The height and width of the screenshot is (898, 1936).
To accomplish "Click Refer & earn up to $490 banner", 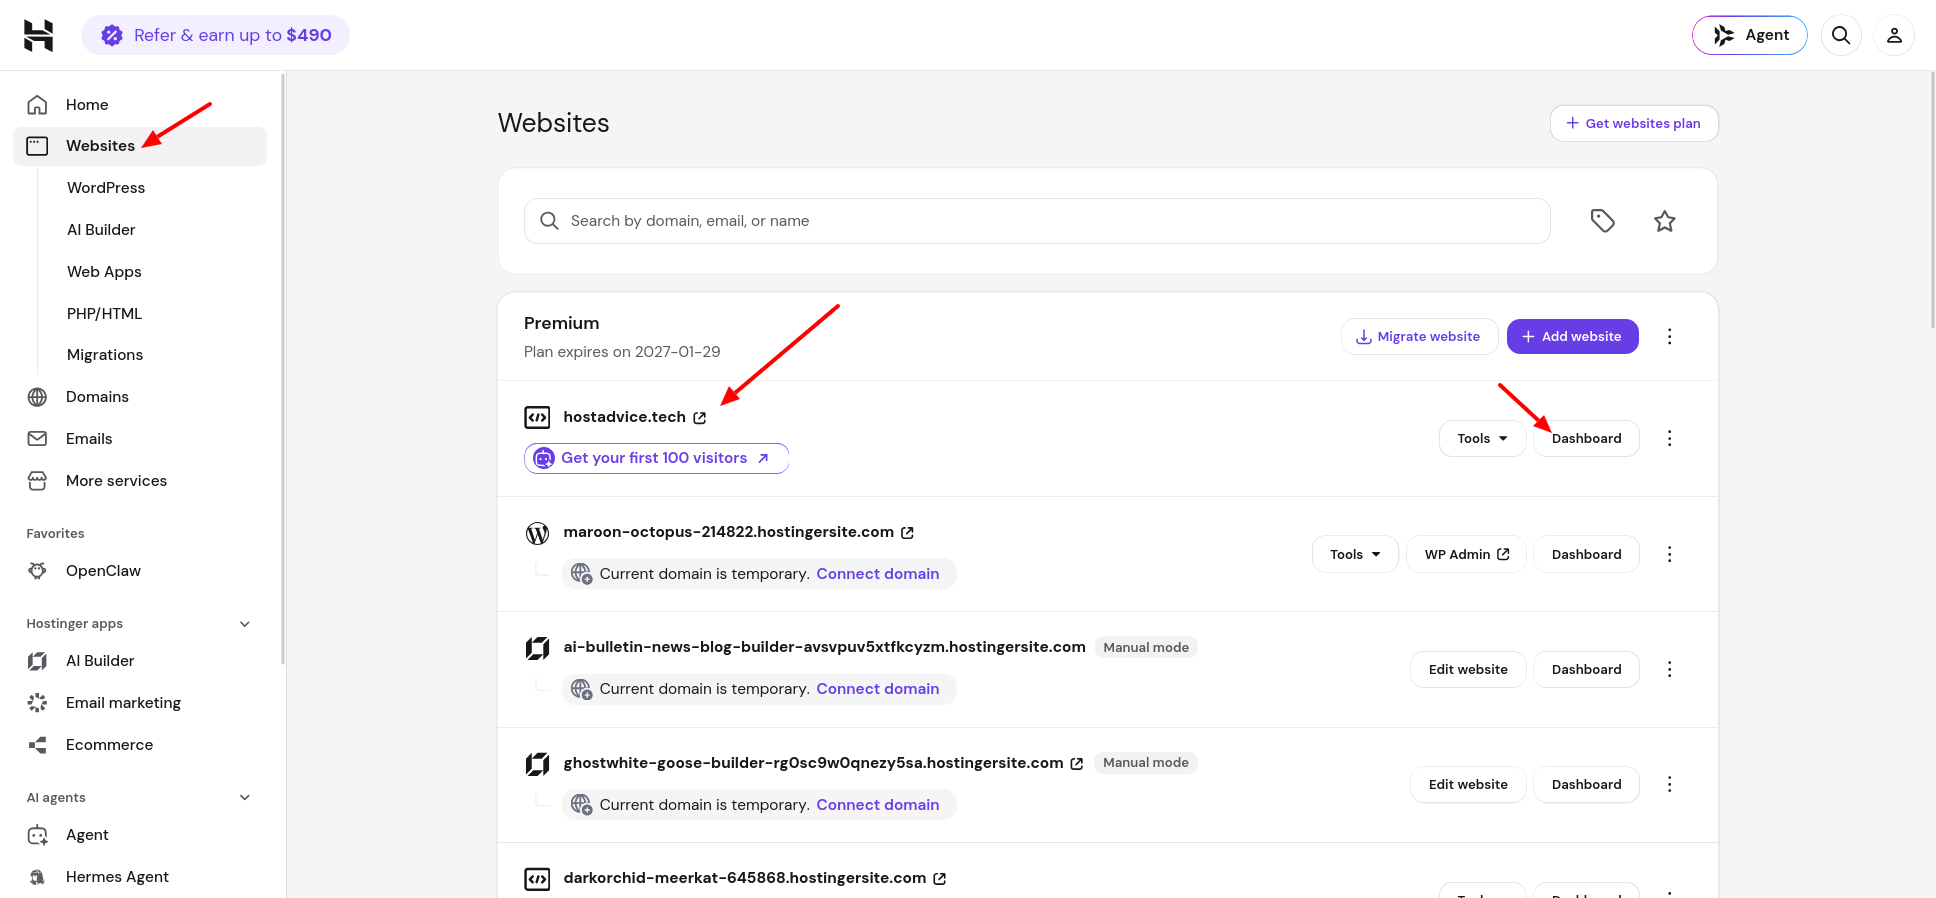I will tap(215, 35).
